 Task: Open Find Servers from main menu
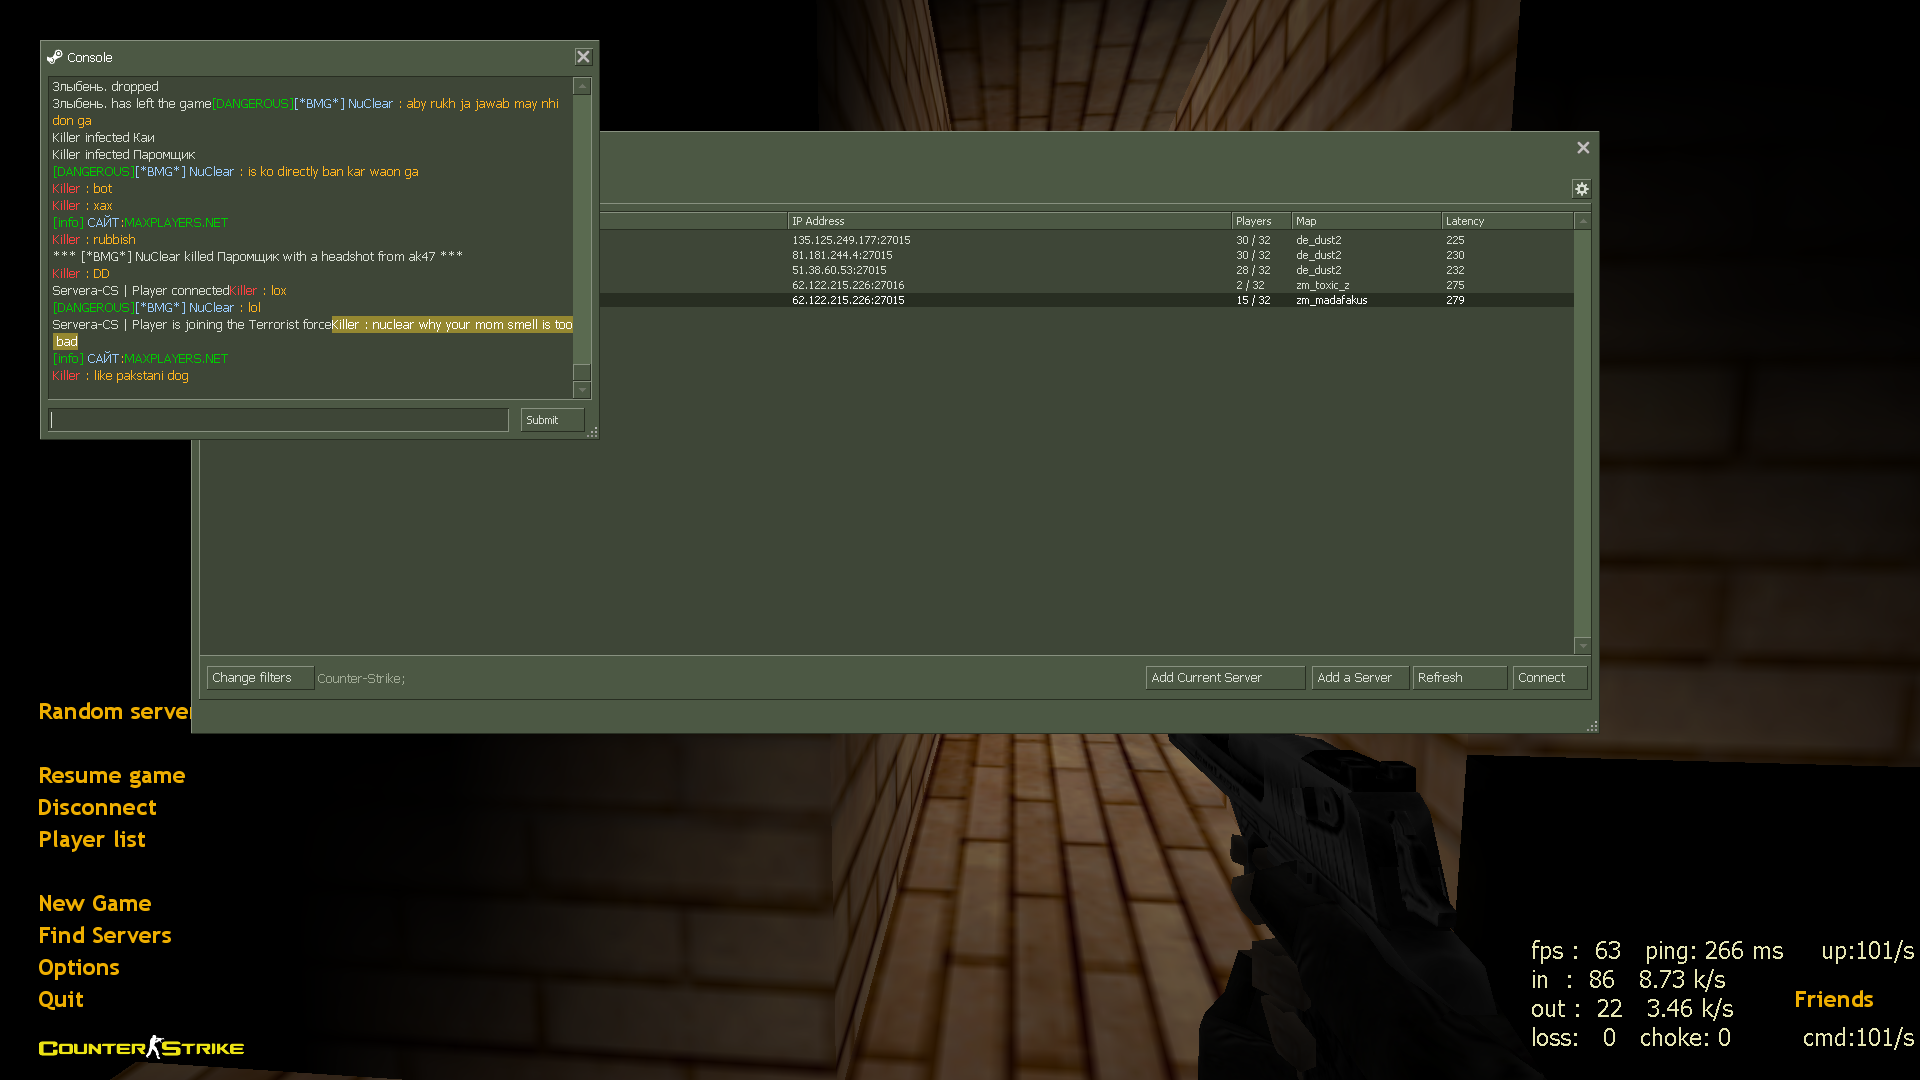coord(105,936)
